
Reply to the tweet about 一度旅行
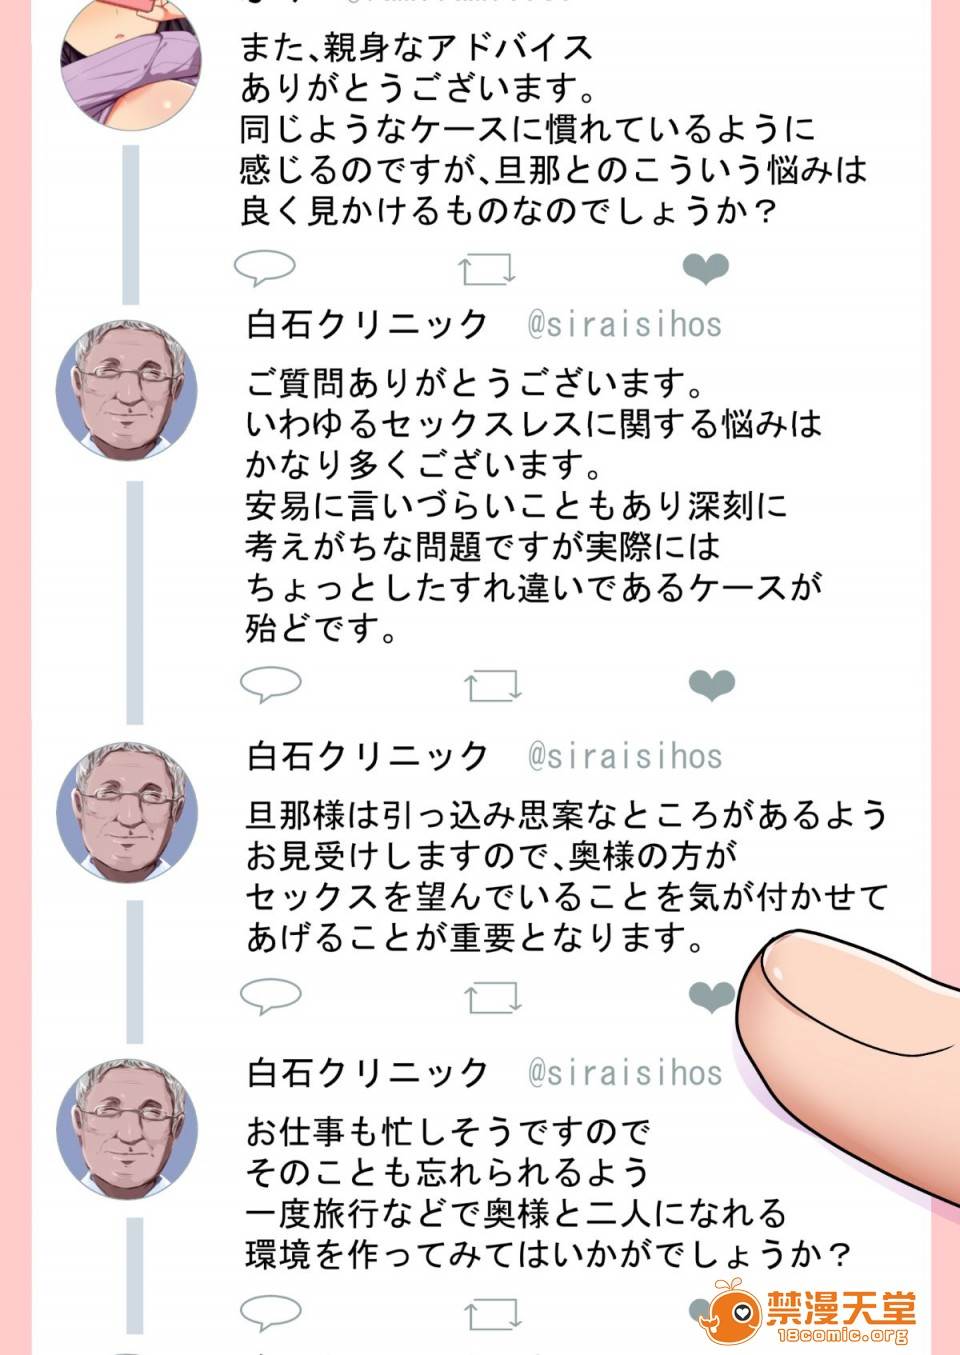point(271,1312)
